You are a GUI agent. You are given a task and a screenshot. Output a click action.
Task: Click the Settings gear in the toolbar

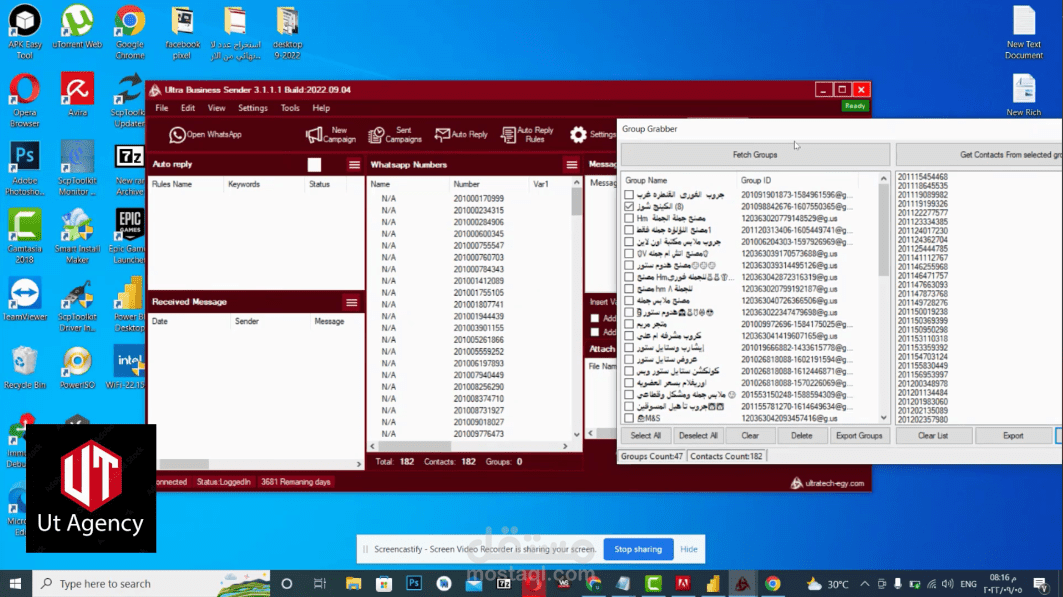(x=593, y=134)
